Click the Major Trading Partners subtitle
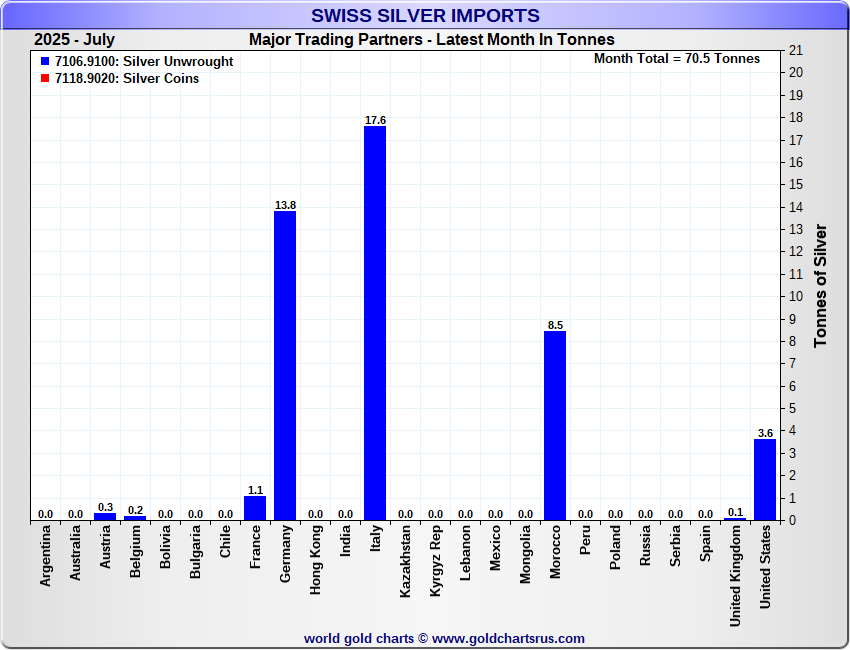Image resolution: width=850 pixels, height=650 pixels. click(431, 40)
